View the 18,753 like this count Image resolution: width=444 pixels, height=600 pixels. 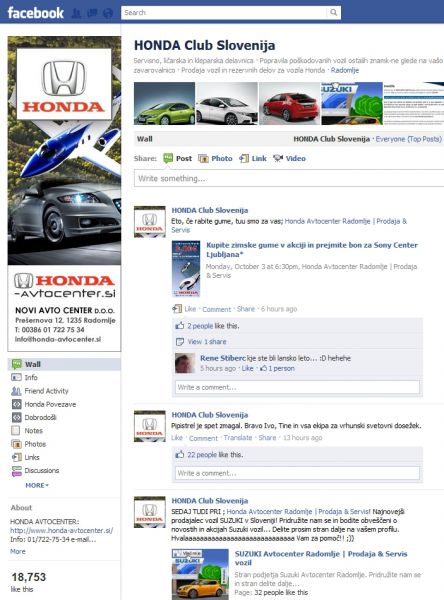28,577
